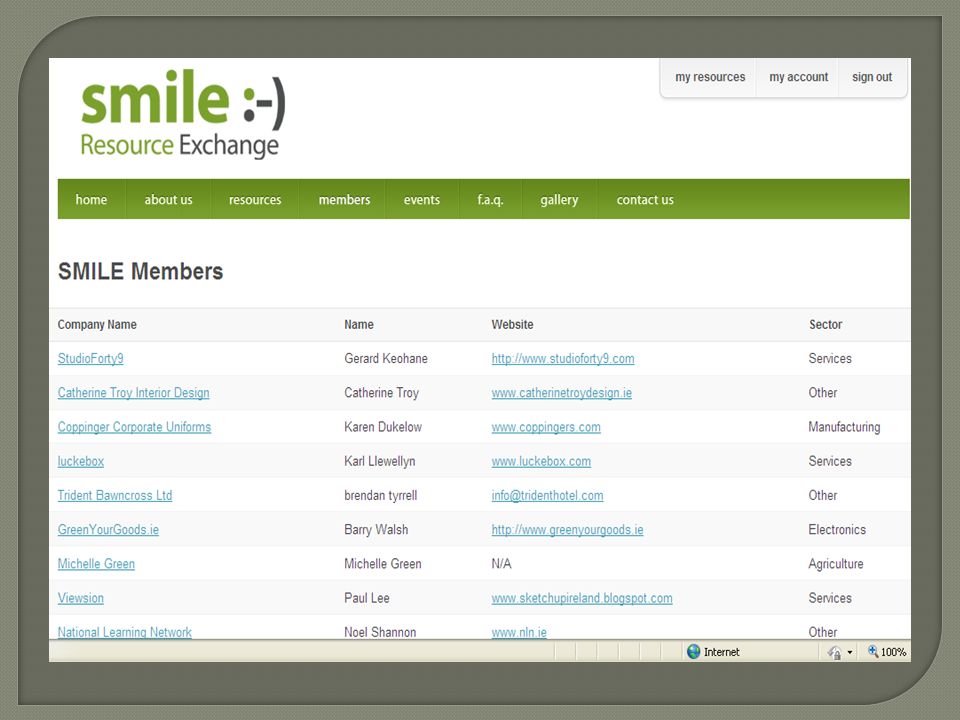Screen dimensions: 960x720
Task: Open the GreenYourGoods.ie company link
Action: pos(108,530)
